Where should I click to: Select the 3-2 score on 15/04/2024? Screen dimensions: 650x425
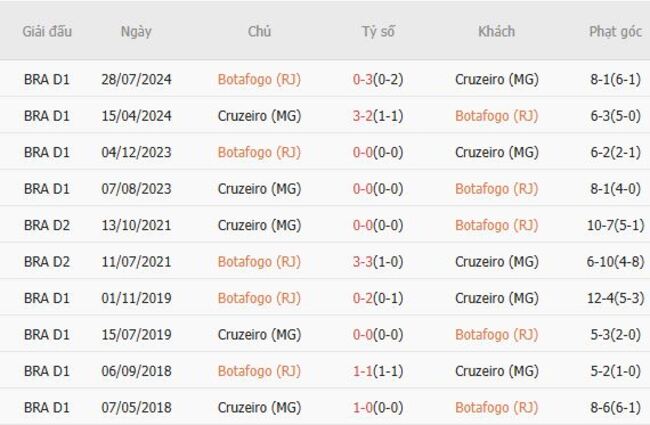point(362,116)
